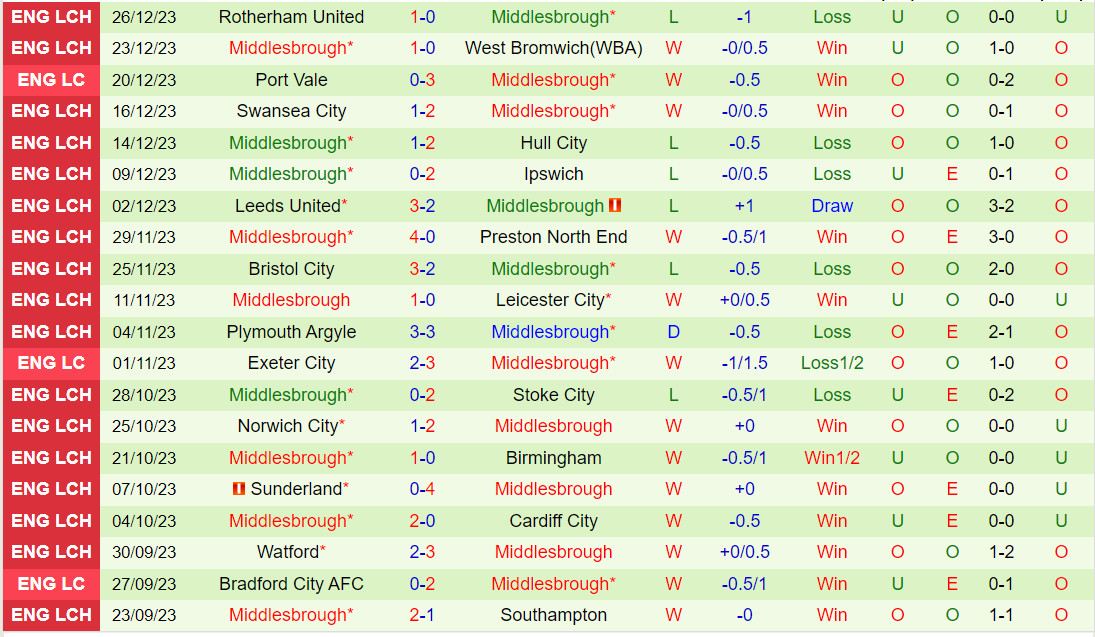Click the ENG LCH badge on the 23/09/23 row
This screenshot has height=637, width=1095.
[x=52, y=615]
